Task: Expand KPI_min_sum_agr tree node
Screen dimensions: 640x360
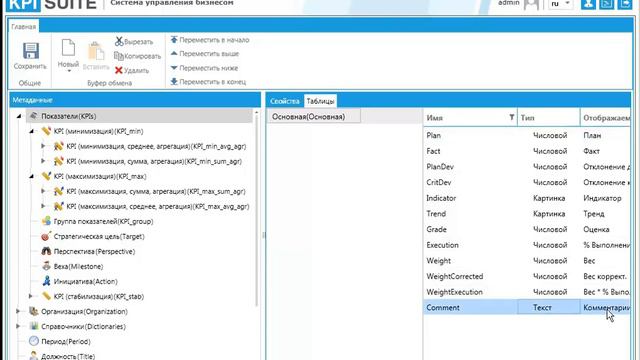Action: [x=43, y=161]
